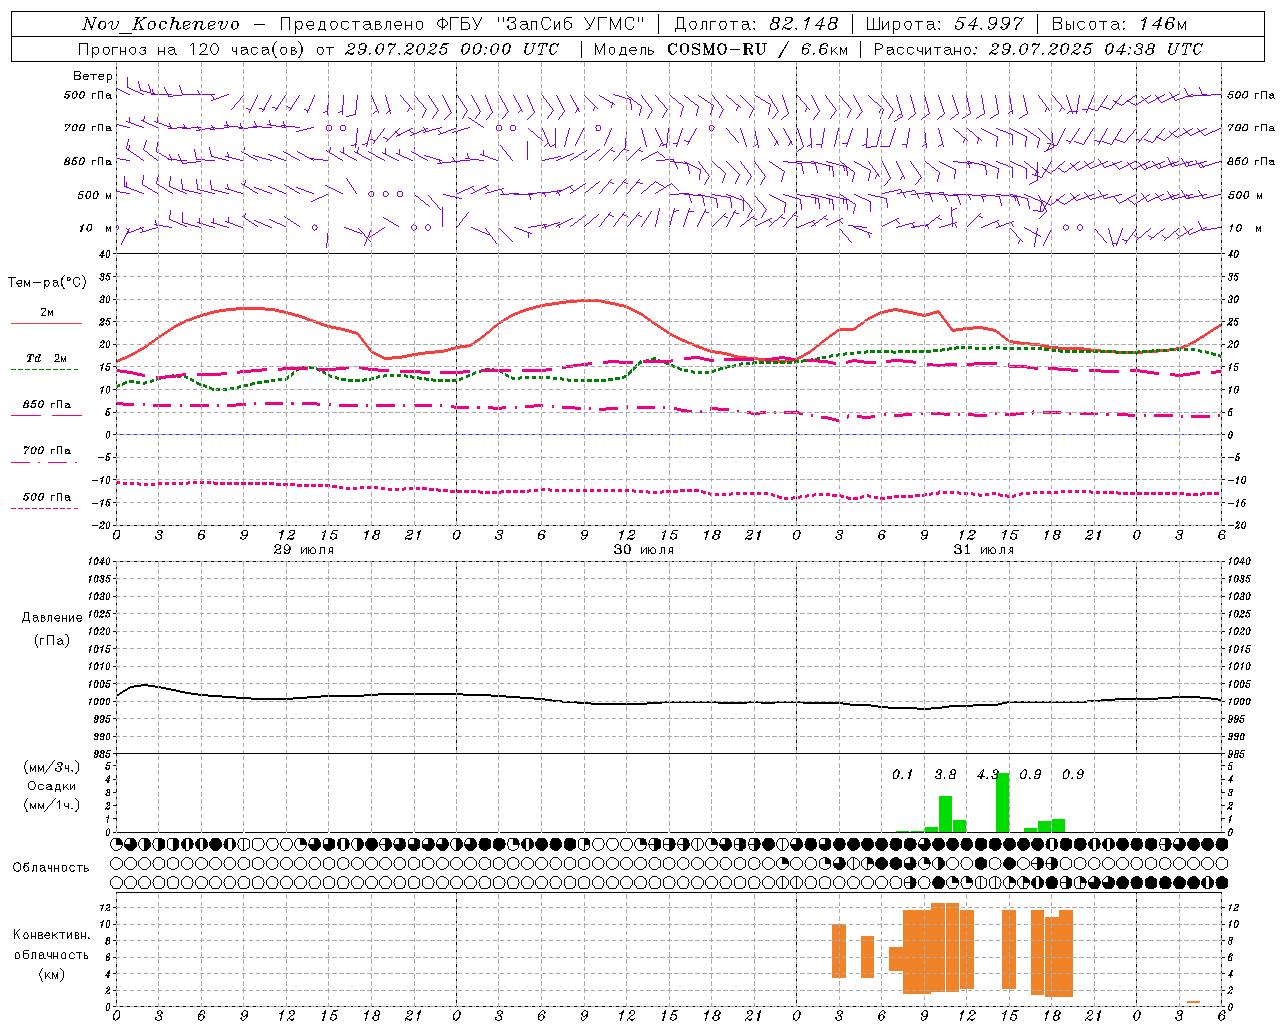The height and width of the screenshot is (1024, 1280).
Task: Click the Ветер wind panel label
Action: pos(93,76)
